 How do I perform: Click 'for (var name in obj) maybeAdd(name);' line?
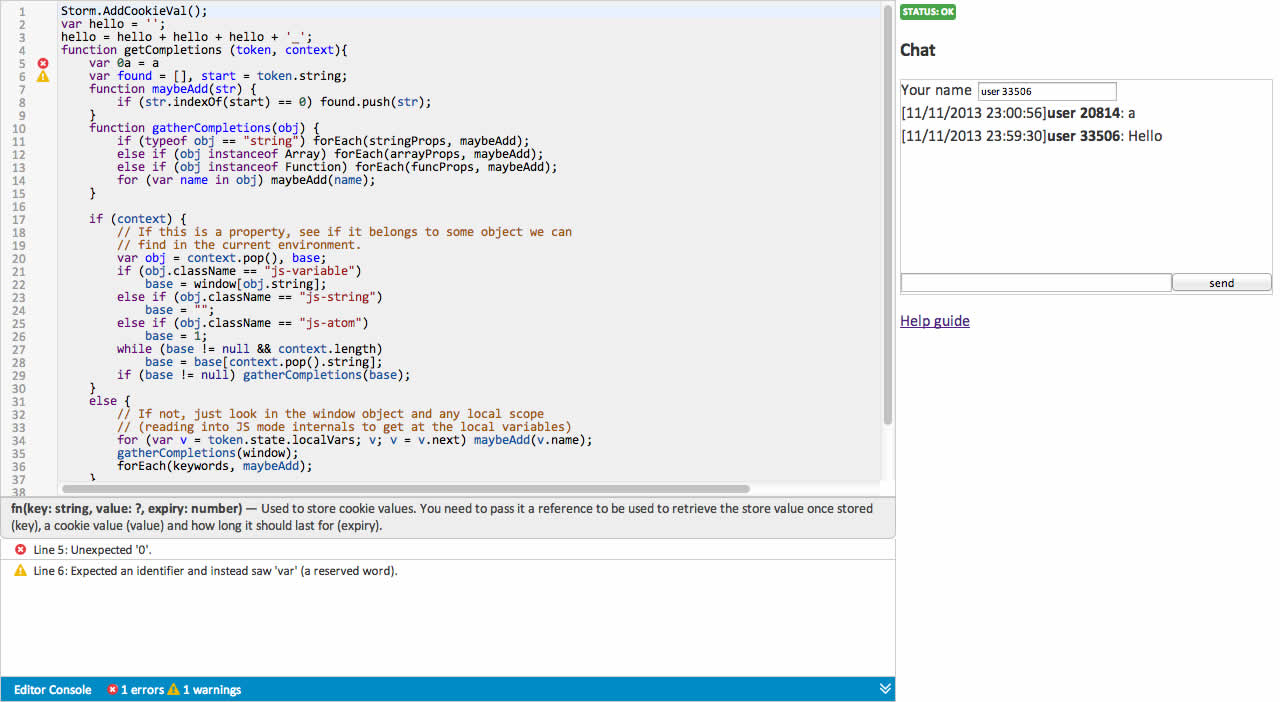click(246, 180)
